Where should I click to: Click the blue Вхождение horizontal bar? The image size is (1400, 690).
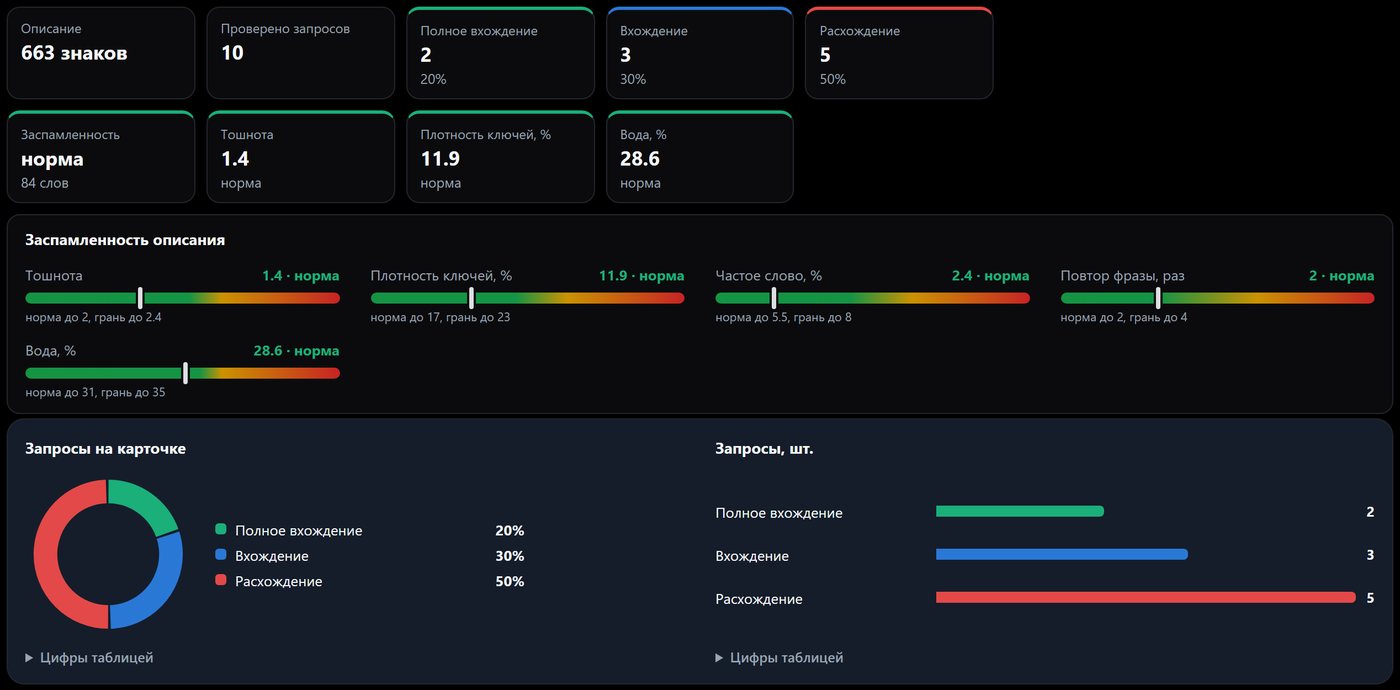pos(1062,554)
